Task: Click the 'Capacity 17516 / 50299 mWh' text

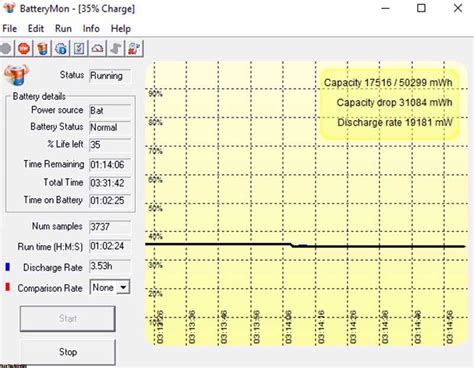Action: [x=388, y=83]
